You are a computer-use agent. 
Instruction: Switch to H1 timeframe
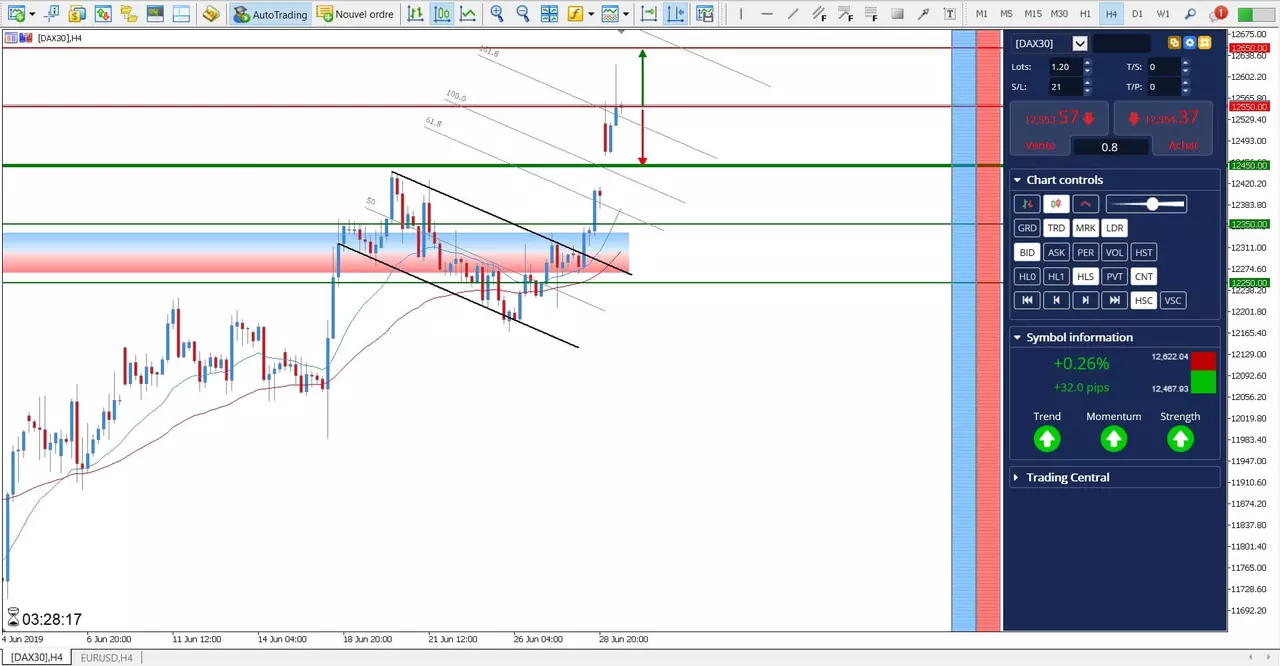pos(1086,14)
